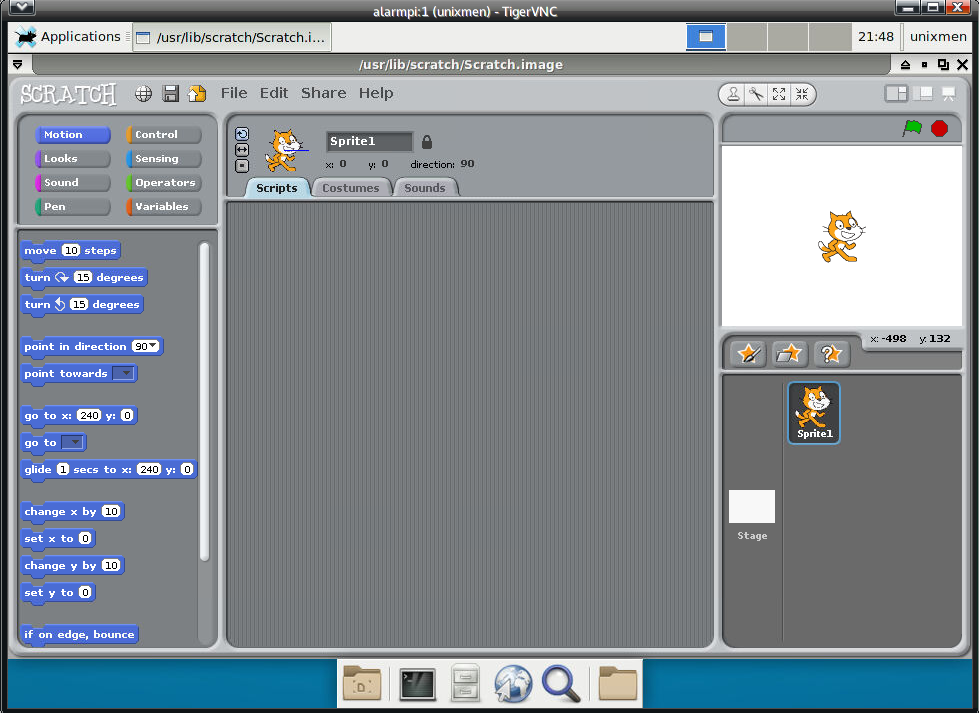Screen dimensions: 979x713
Task: Select the Sprite1 thumbnail in sprite list
Action: 814,413
